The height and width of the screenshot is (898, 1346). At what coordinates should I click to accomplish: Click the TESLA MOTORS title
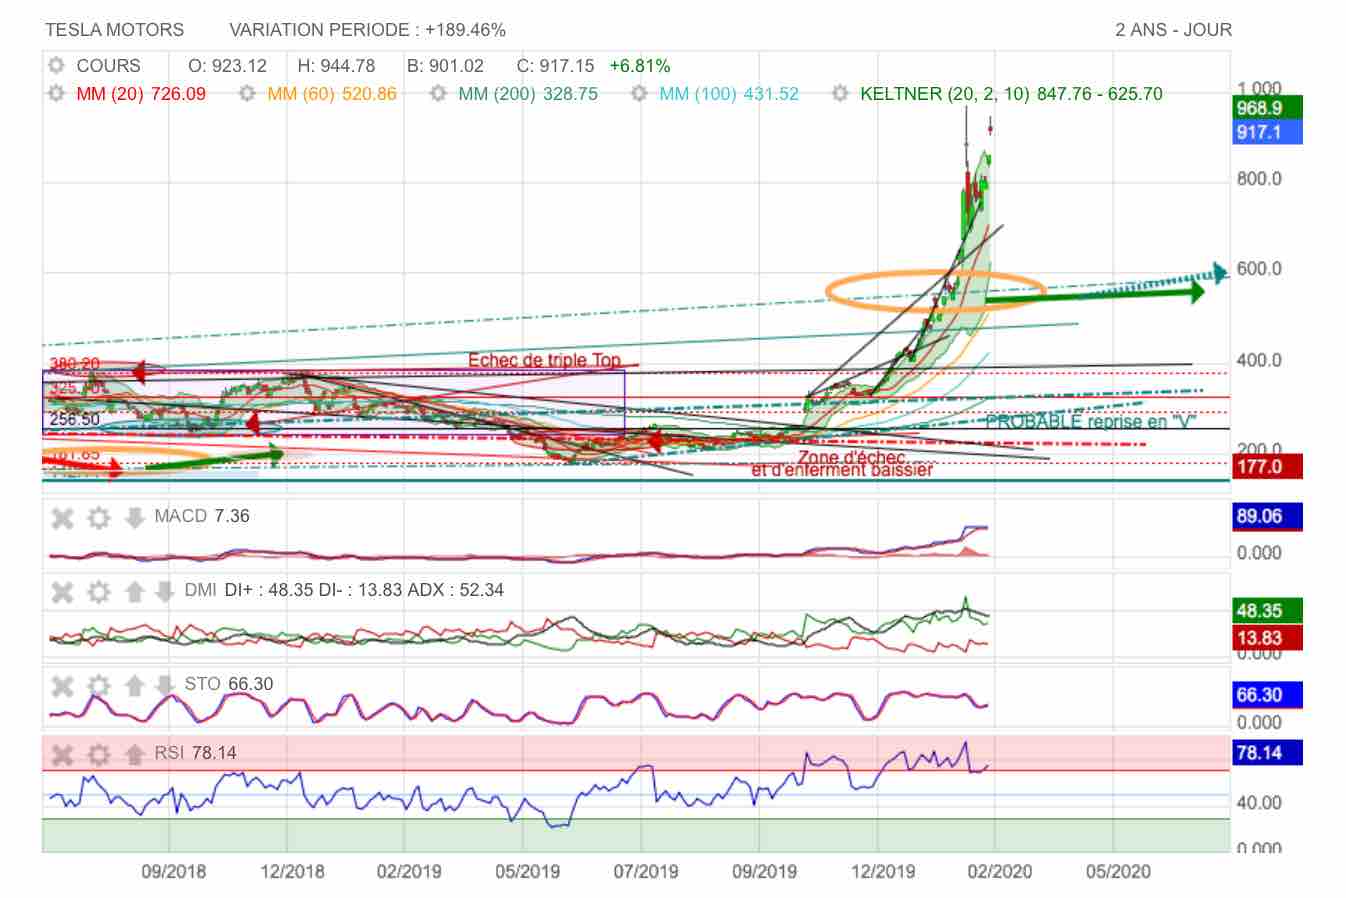point(115,30)
